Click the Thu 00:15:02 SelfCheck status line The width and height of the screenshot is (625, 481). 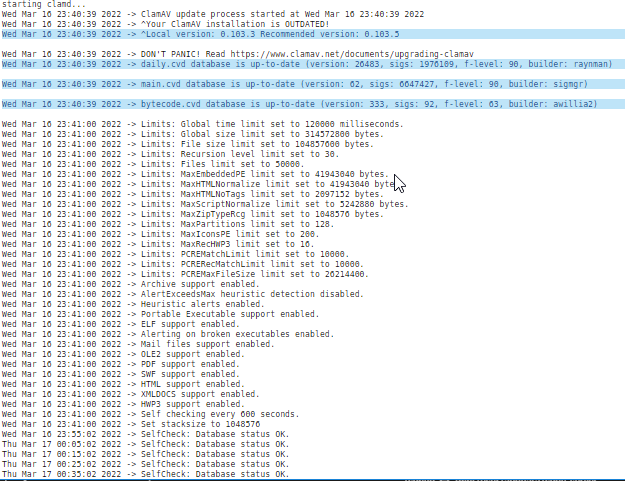point(145,454)
